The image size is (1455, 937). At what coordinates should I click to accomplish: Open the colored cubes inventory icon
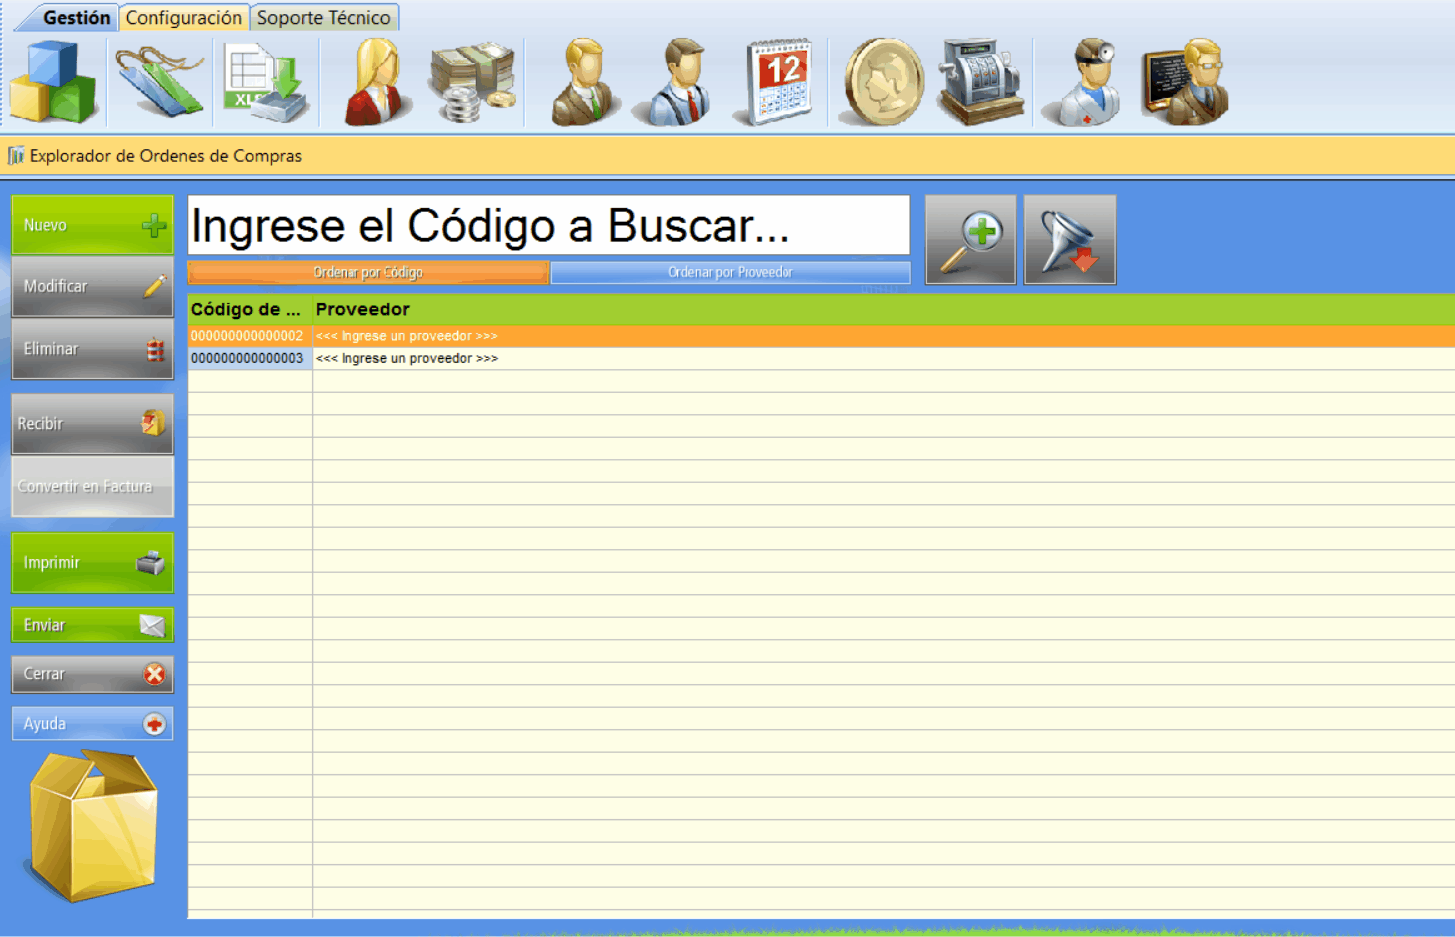pos(54,82)
